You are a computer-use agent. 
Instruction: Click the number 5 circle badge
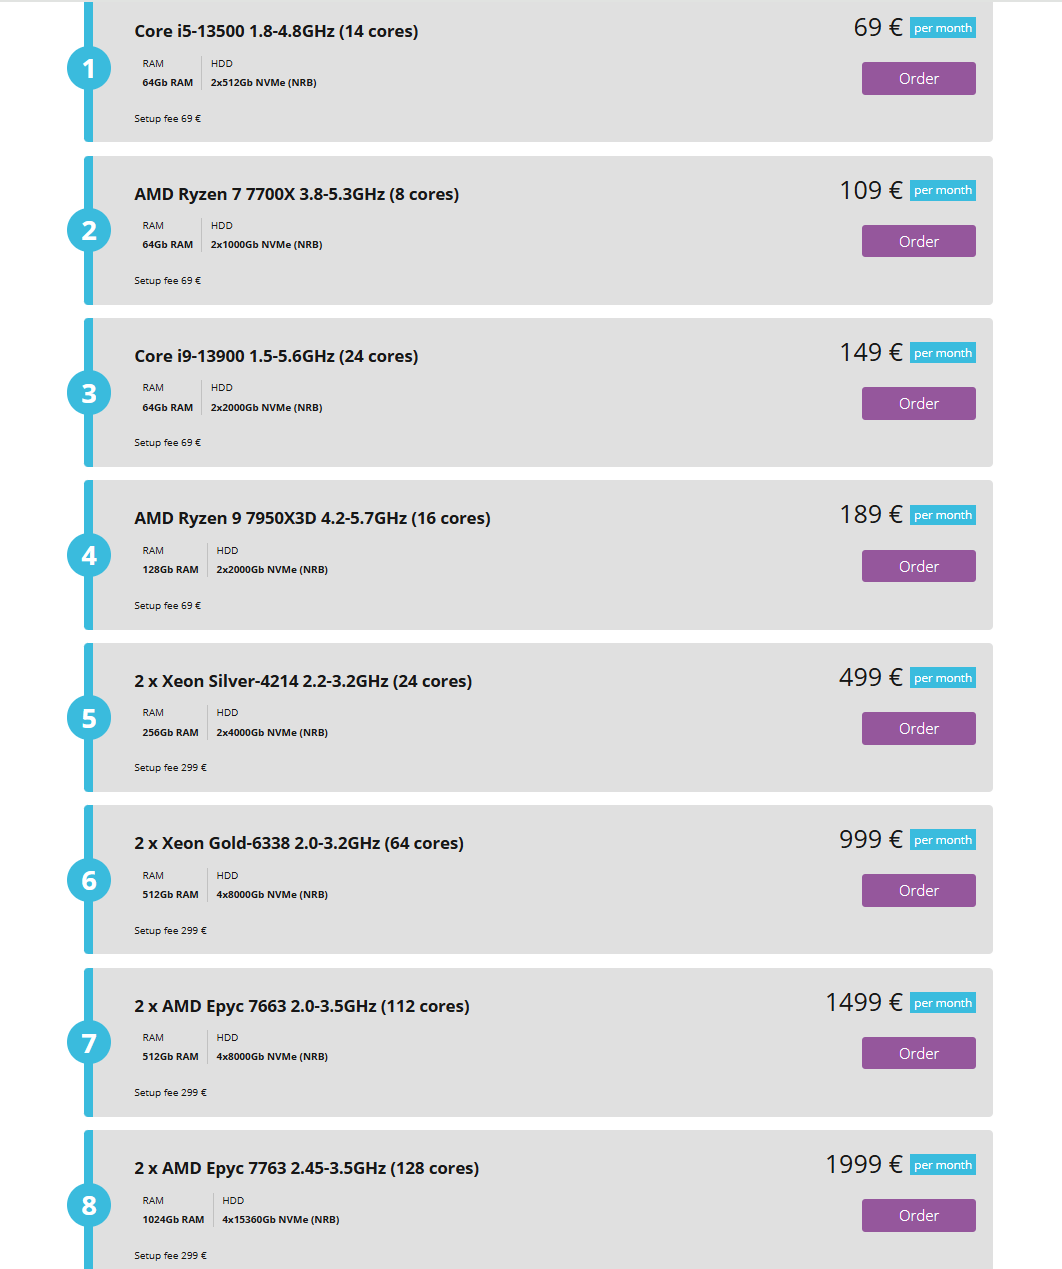(x=89, y=718)
